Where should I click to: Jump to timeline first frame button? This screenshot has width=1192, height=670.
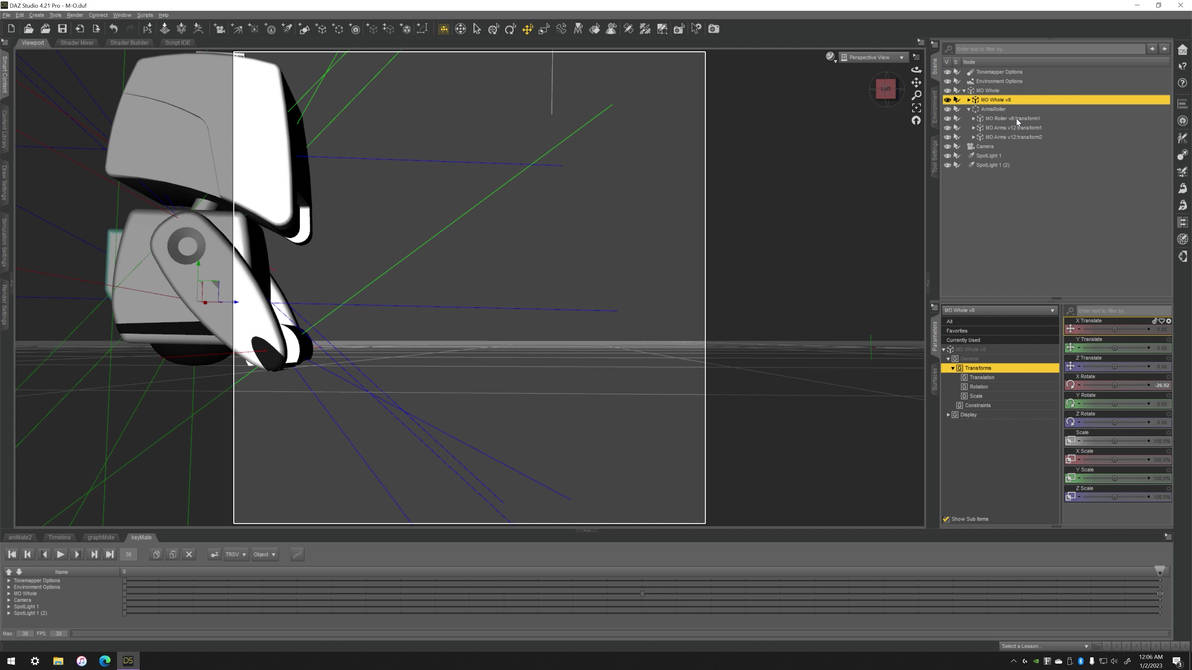[x=11, y=554]
